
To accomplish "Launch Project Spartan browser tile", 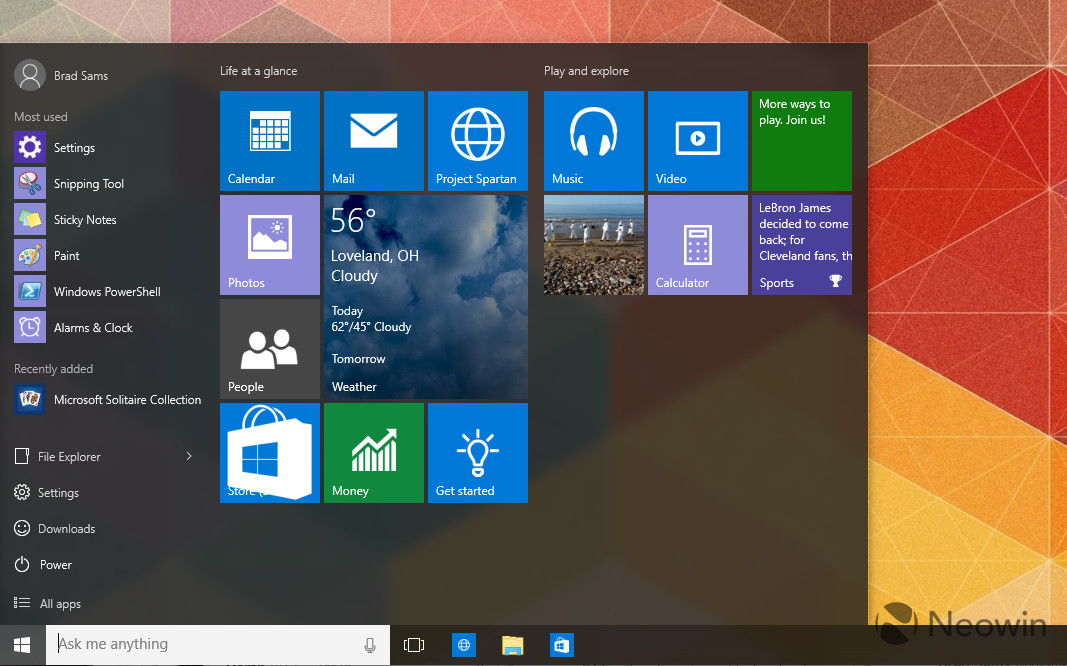I will point(478,141).
